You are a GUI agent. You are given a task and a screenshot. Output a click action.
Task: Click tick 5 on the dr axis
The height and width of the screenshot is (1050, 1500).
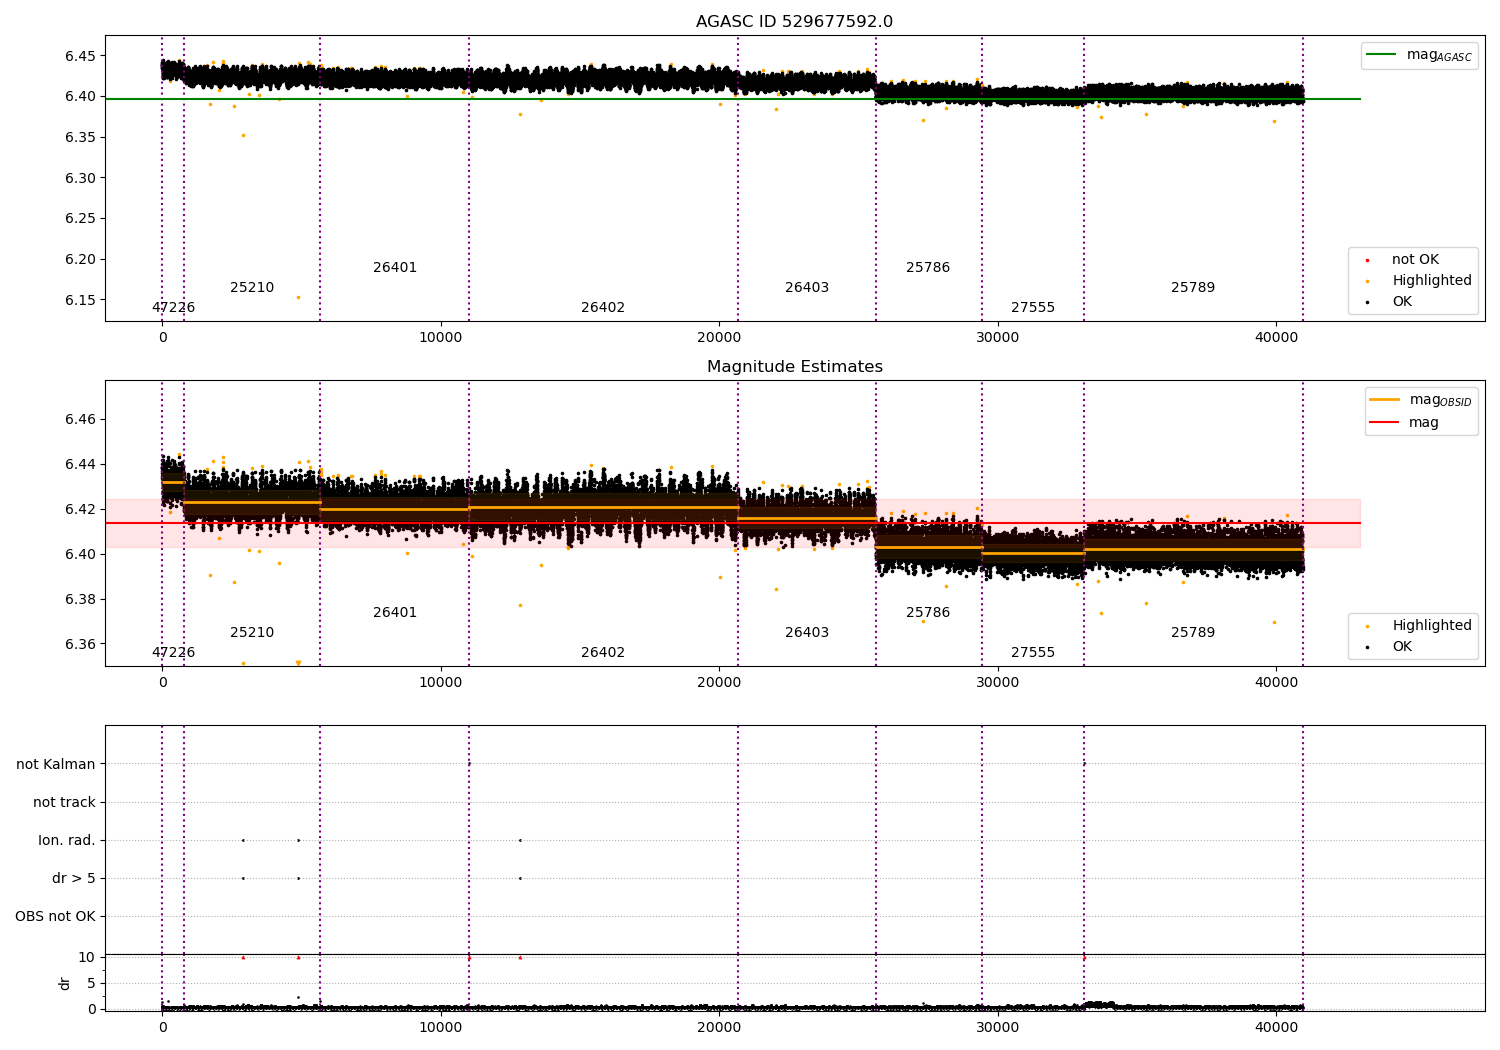coord(91,984)
